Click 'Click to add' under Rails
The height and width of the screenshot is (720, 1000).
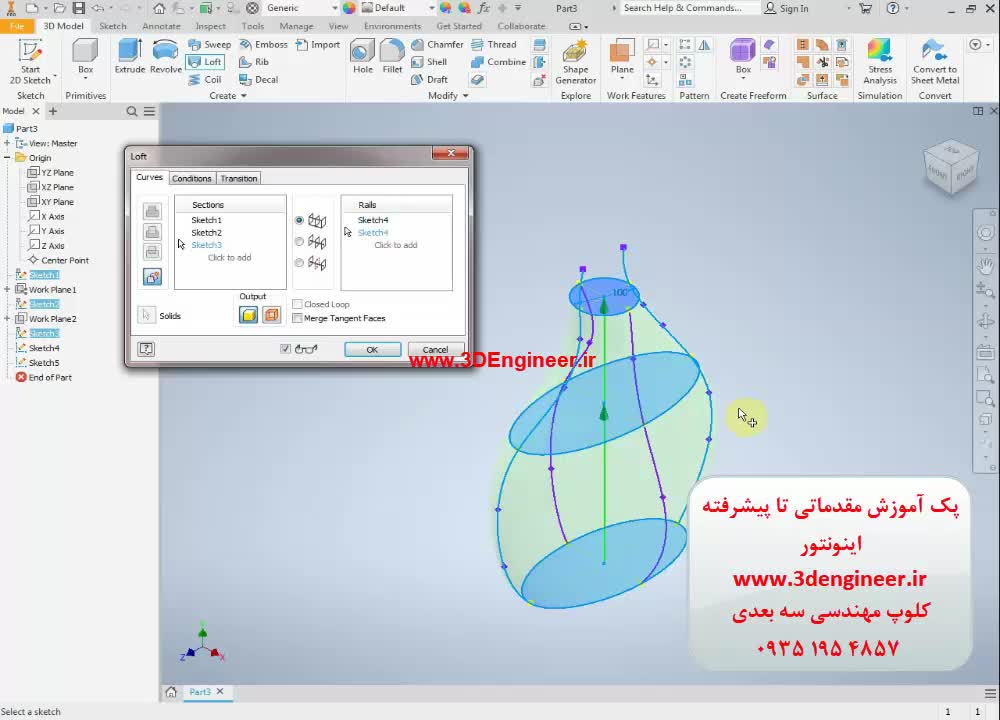pos(395,245)
